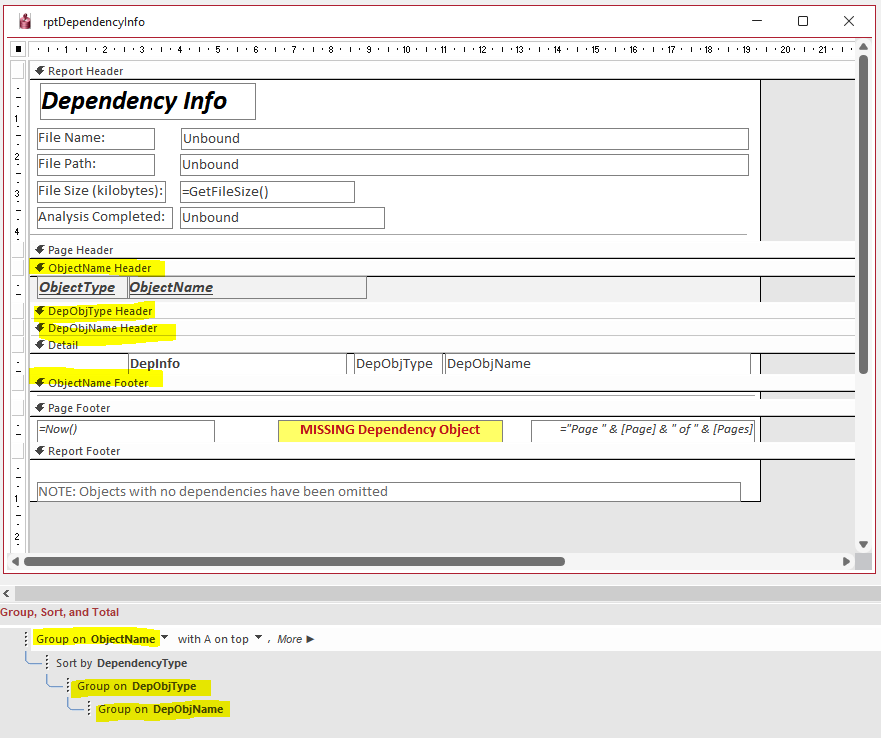Click the collapse chevron above Group, Sort, and Total
The width and height of the screenshot is (881, 738).
(x=6, y=593)
